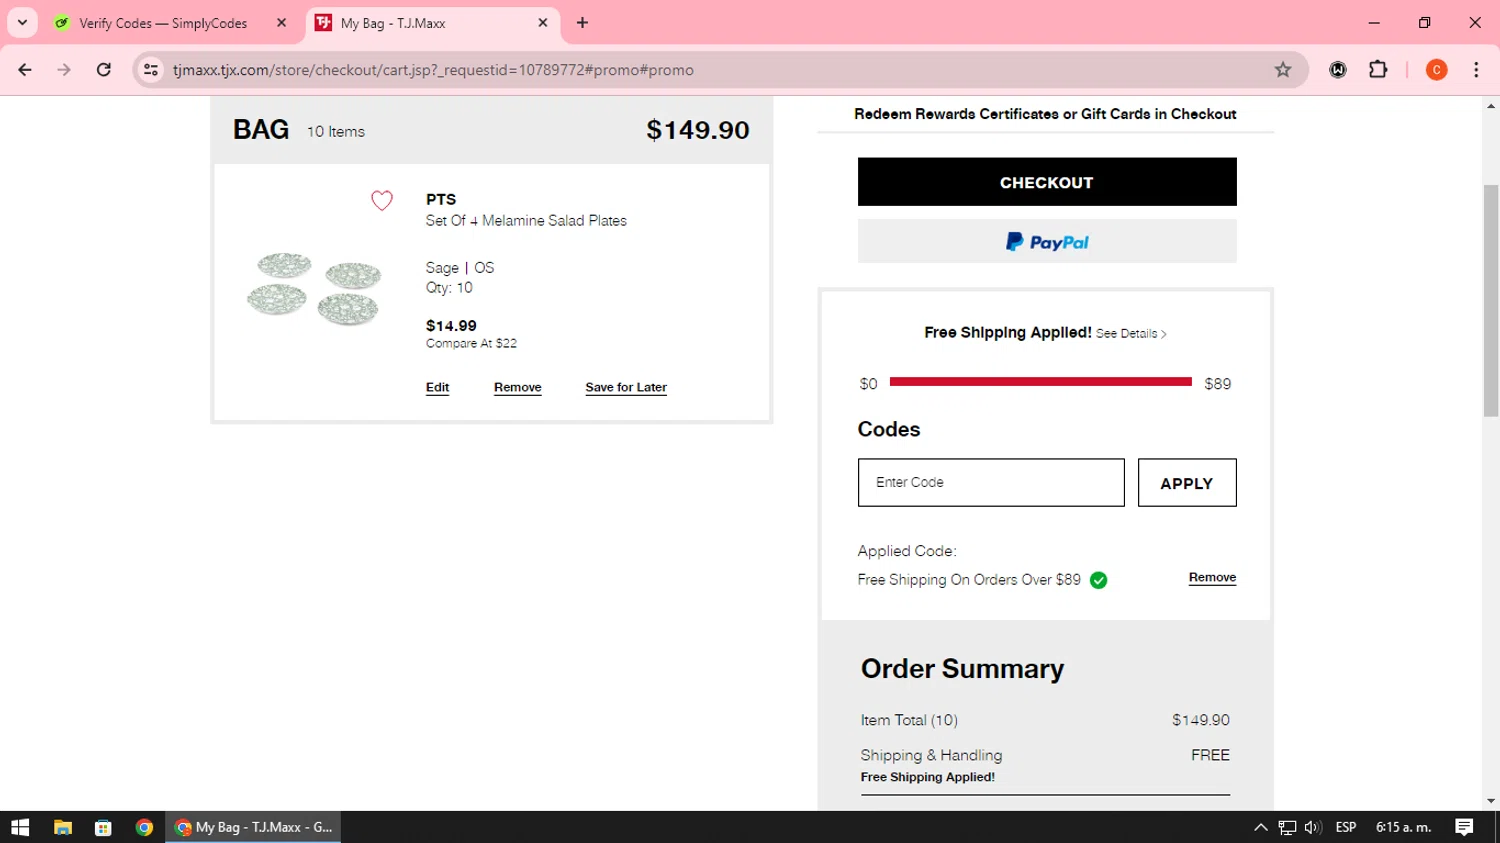The image size is (1500, 843).
Task: Open the Extensions puzzle icon
Action: click(x=1378, y=70)
